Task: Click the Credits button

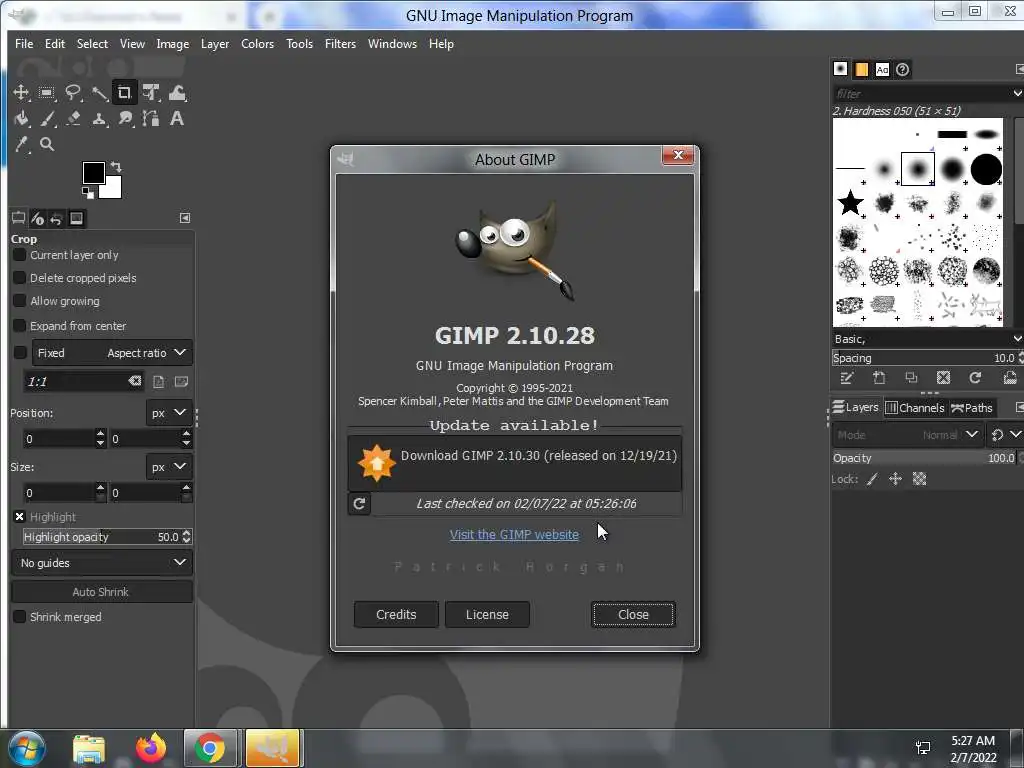Action: click(x=396, y=615)
